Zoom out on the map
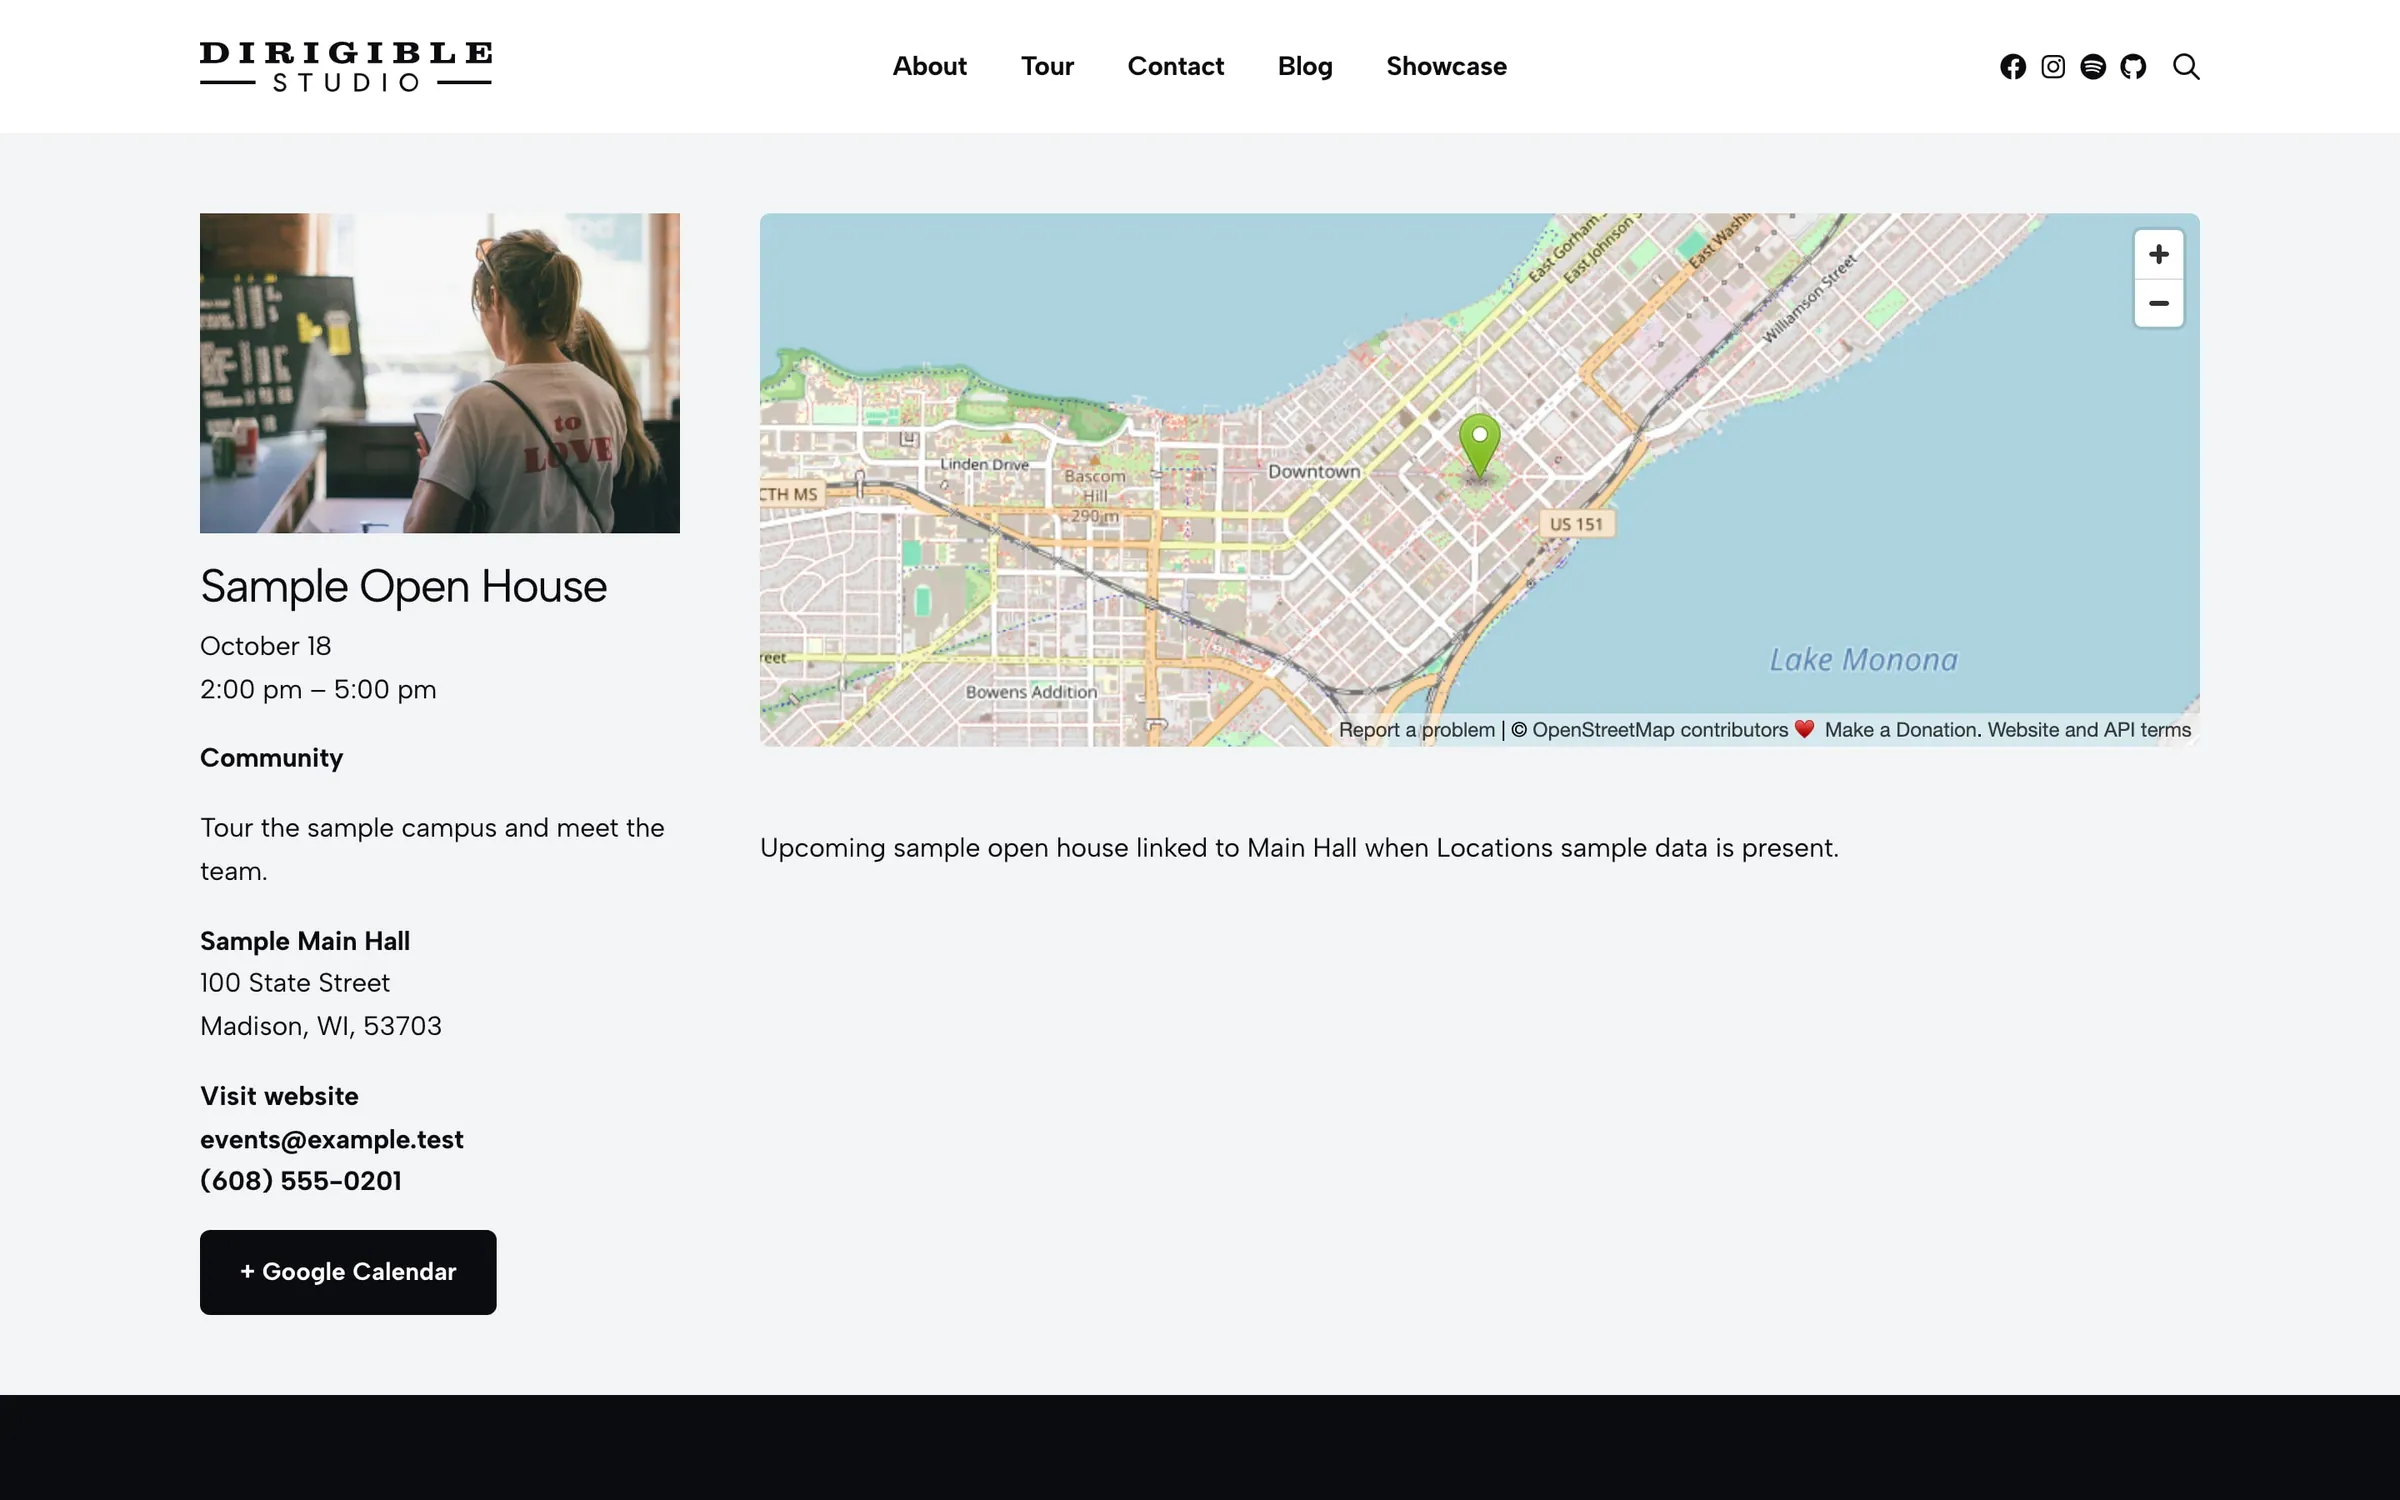The image size is (2400, 1500). 2159,304
